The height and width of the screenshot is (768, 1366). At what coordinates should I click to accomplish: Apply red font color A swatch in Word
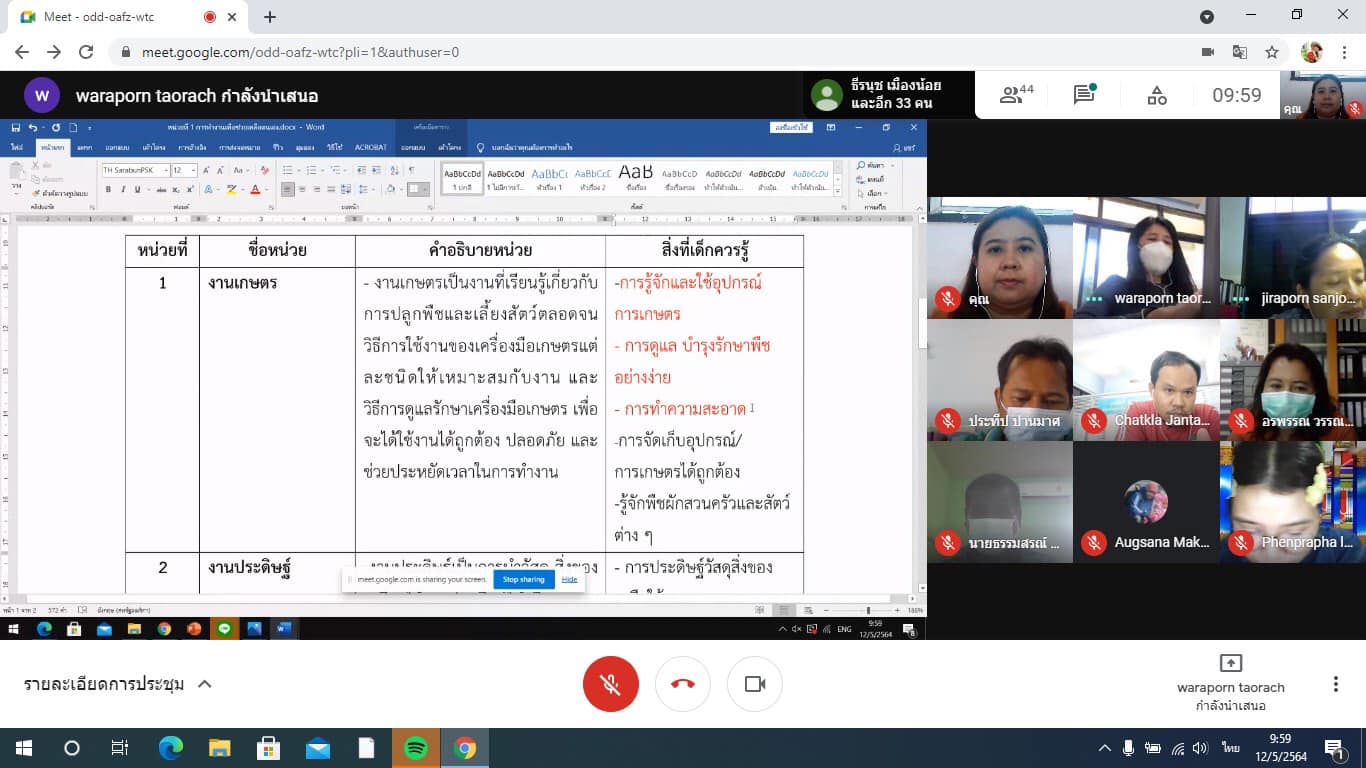254,189
